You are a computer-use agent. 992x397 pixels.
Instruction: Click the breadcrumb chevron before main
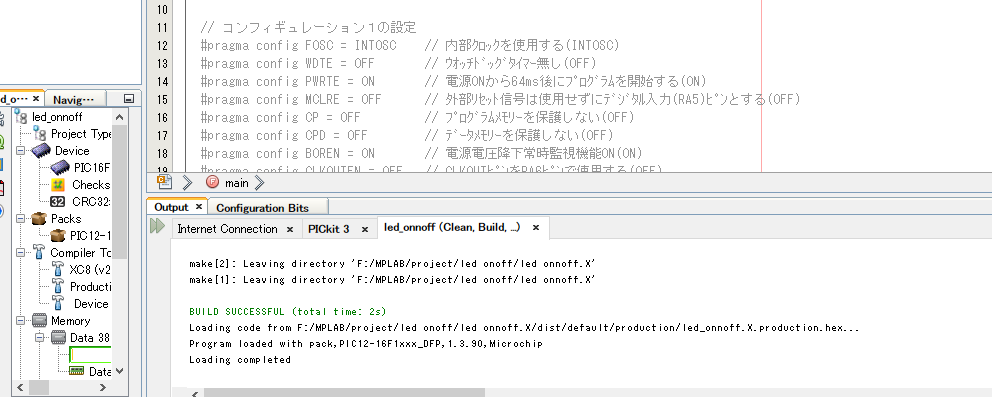(x=187, y=183)
